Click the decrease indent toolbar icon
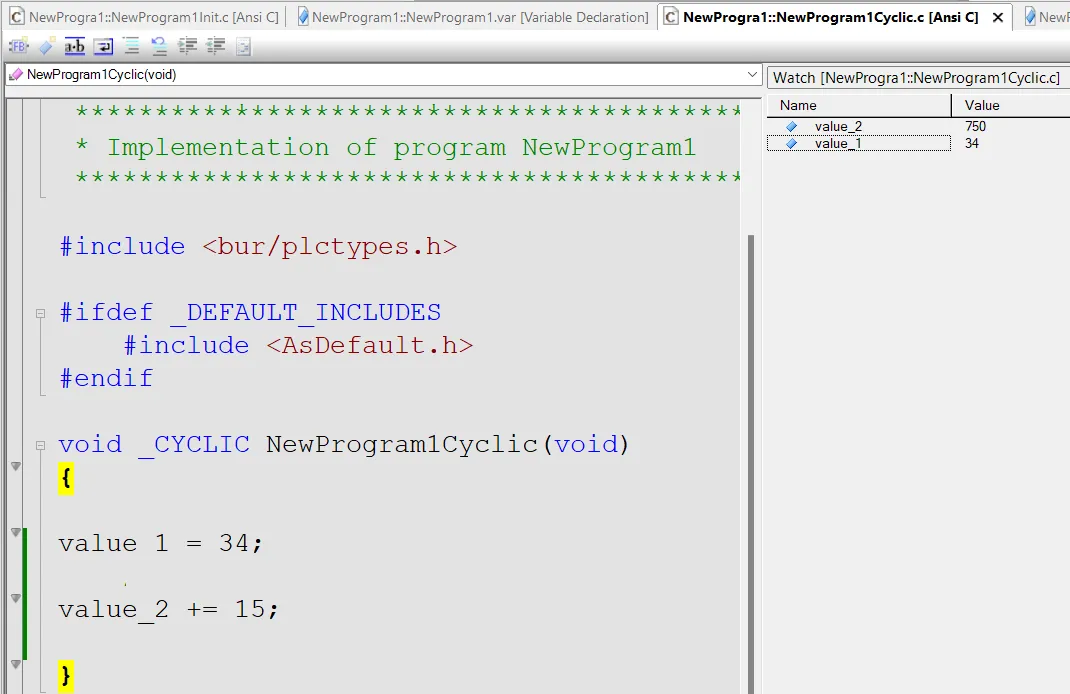This screenshot has height=694, width=1070. pyautogui.click(x=216, y=46)
